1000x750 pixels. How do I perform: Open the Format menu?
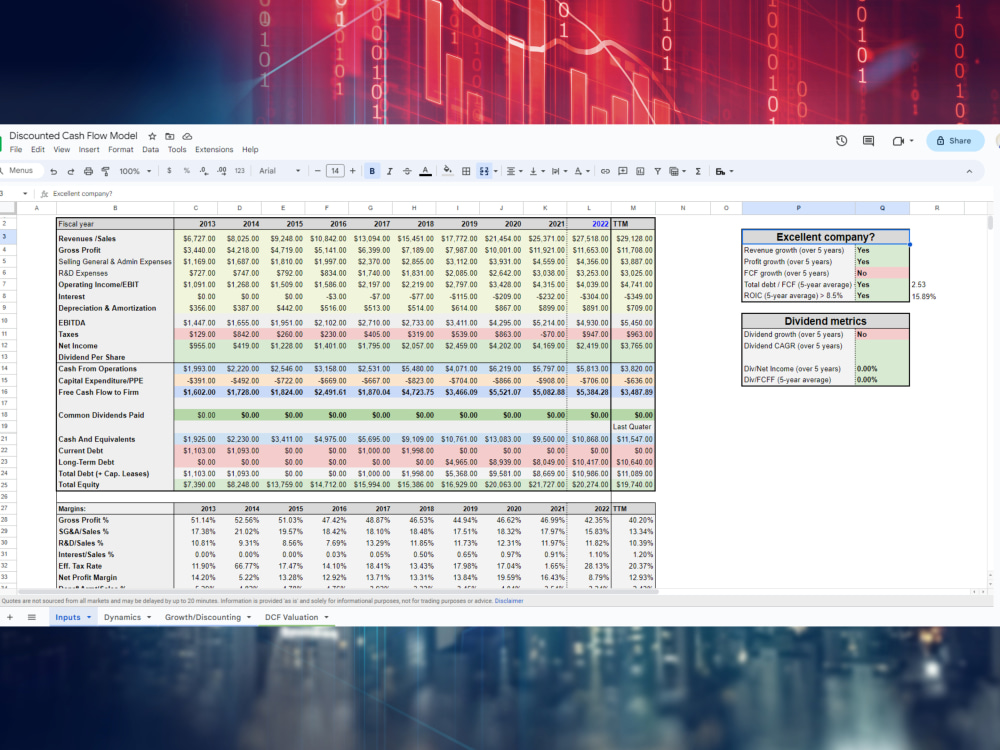click(x=121, y=149)
